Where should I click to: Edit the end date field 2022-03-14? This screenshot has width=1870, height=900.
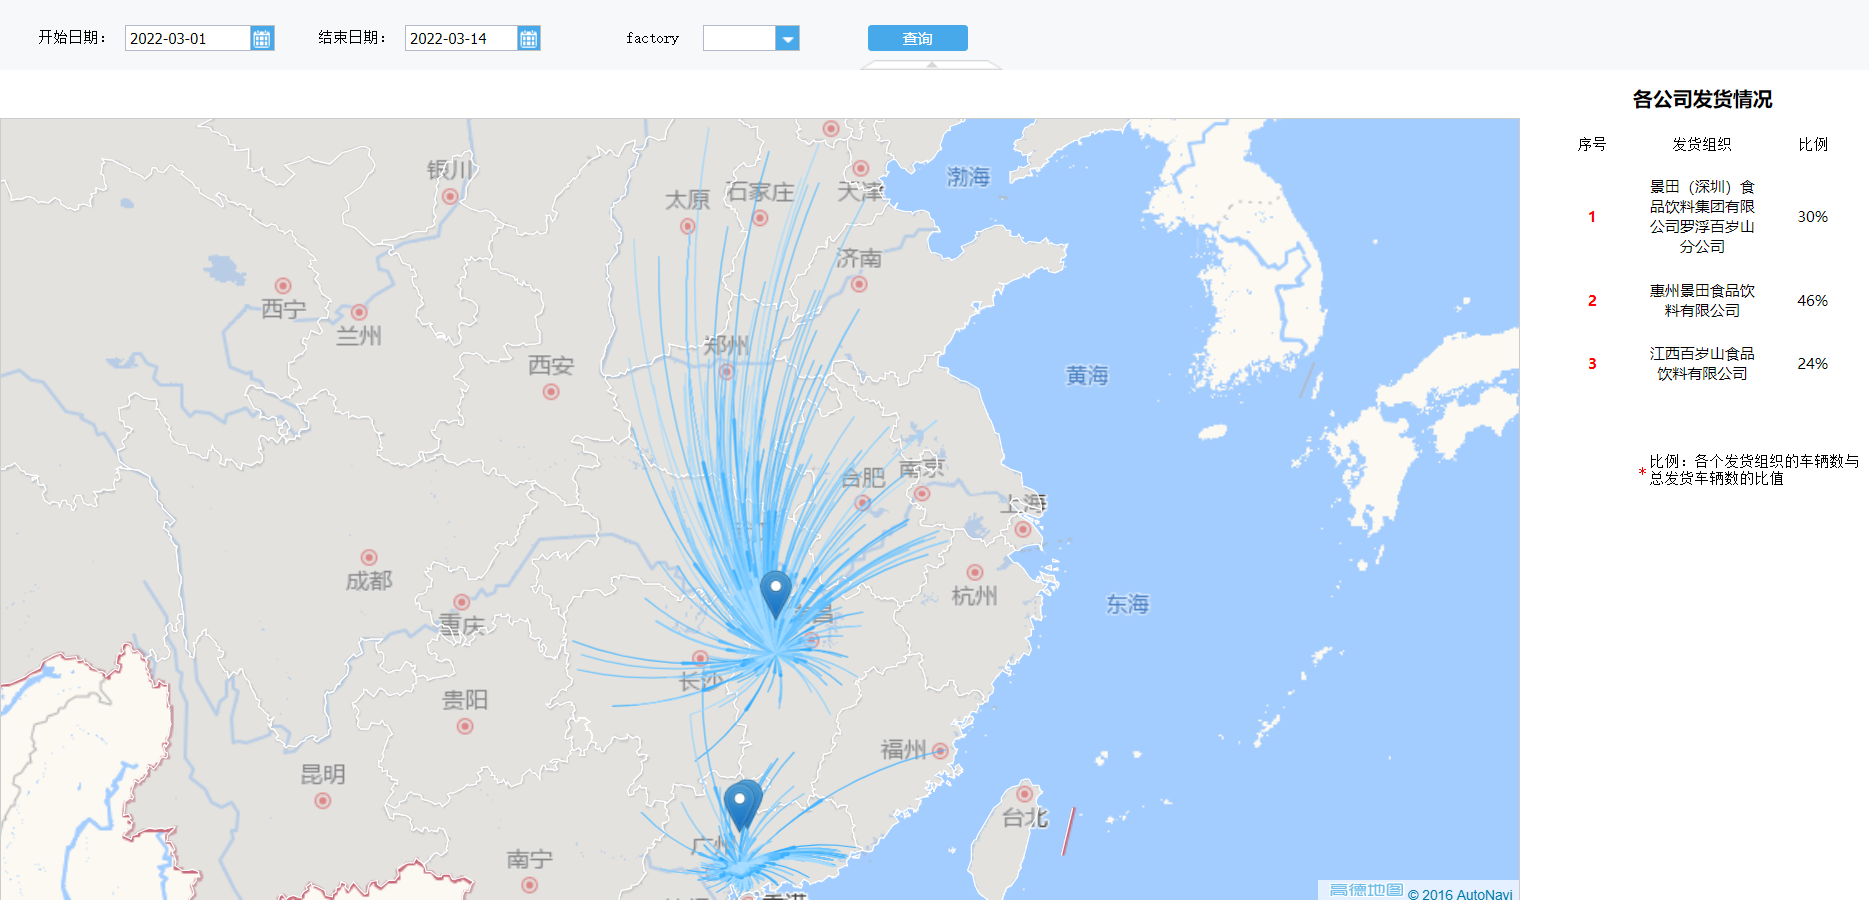tap(461, 38)
